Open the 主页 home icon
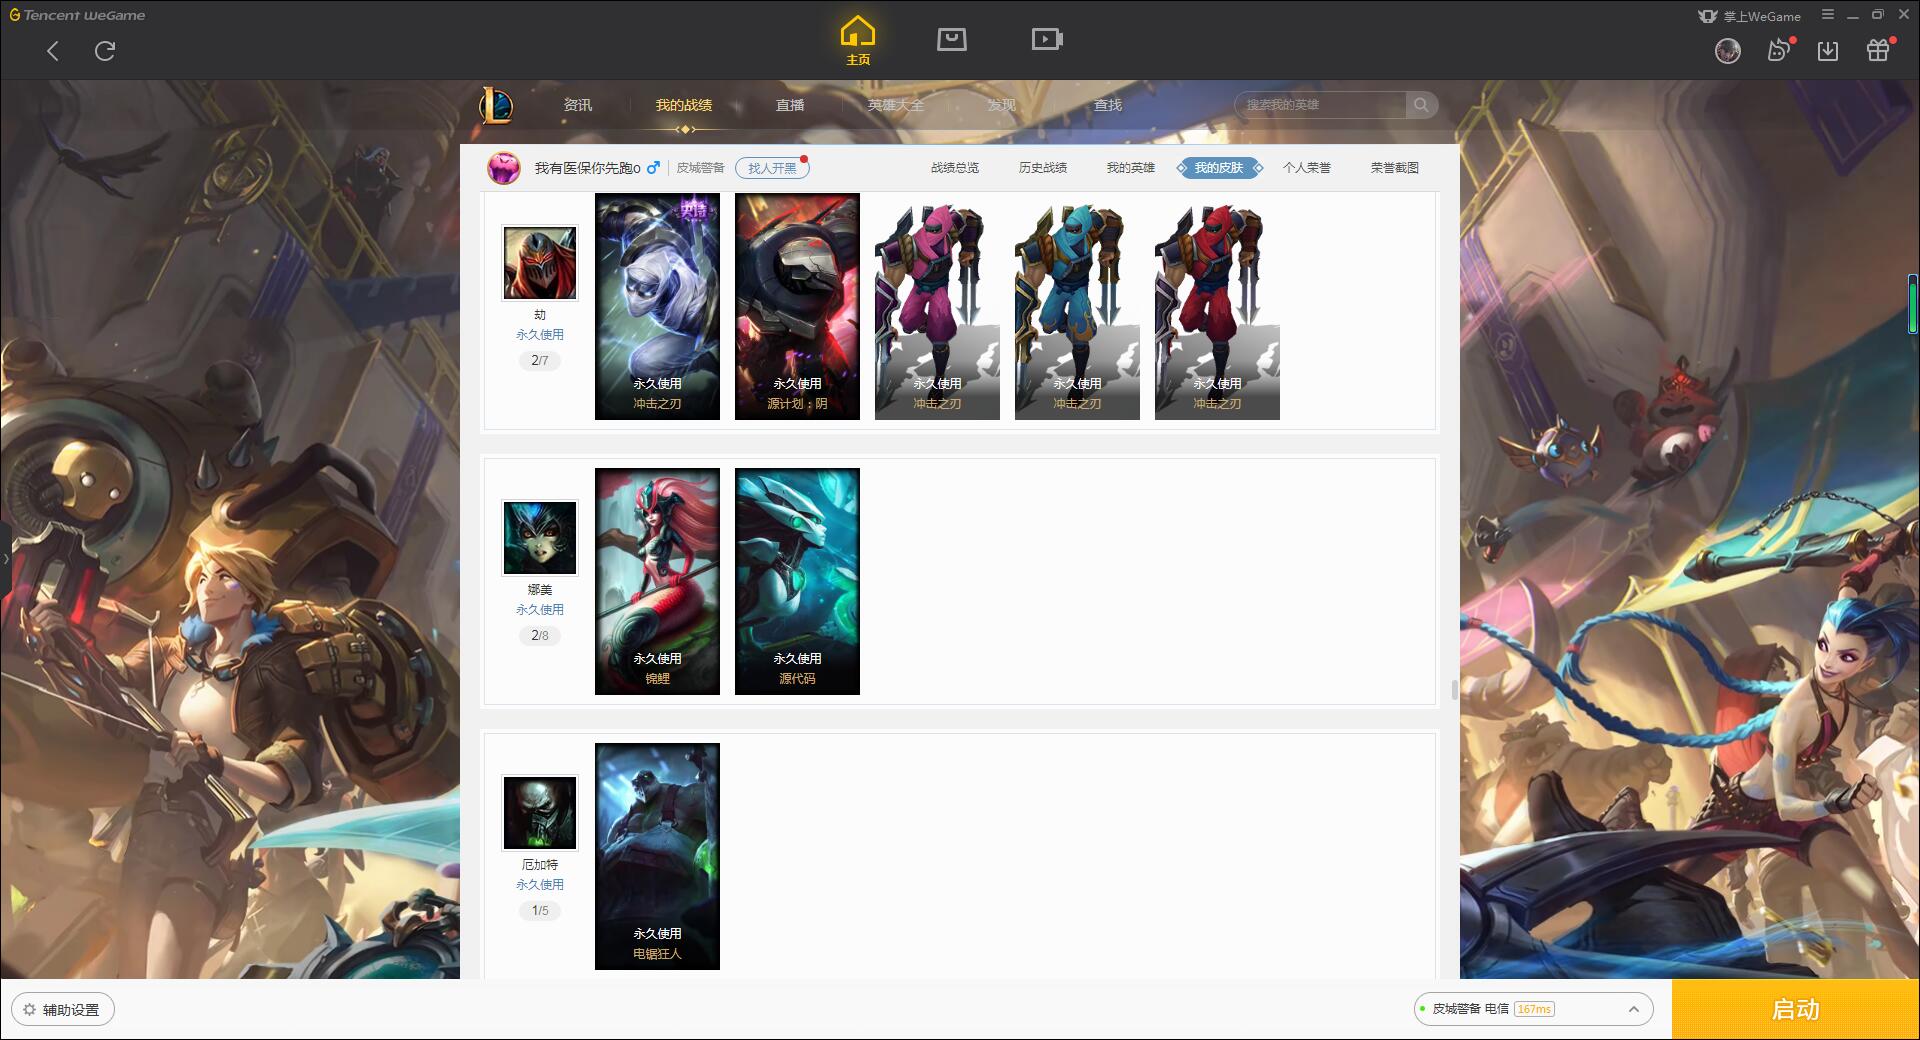 858,41
